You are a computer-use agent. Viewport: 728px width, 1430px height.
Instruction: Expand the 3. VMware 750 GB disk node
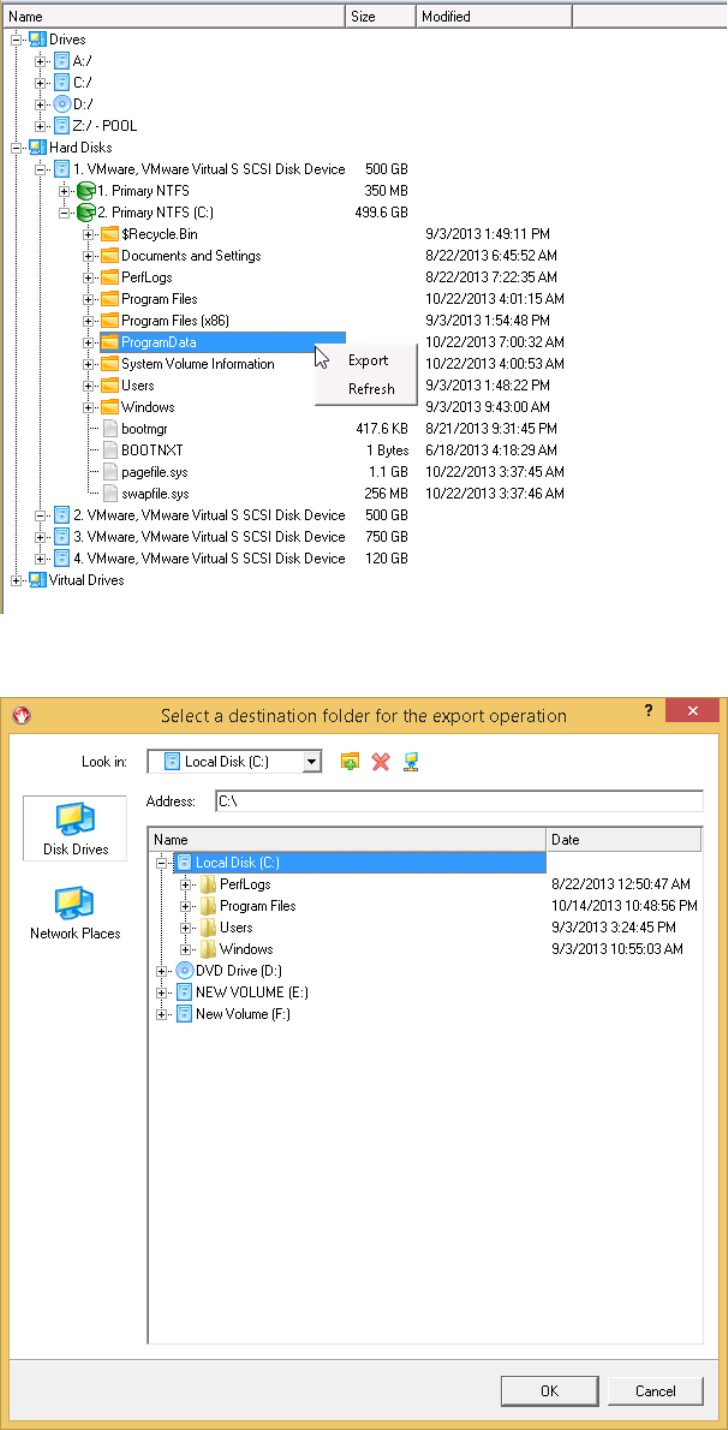(40, 537)
